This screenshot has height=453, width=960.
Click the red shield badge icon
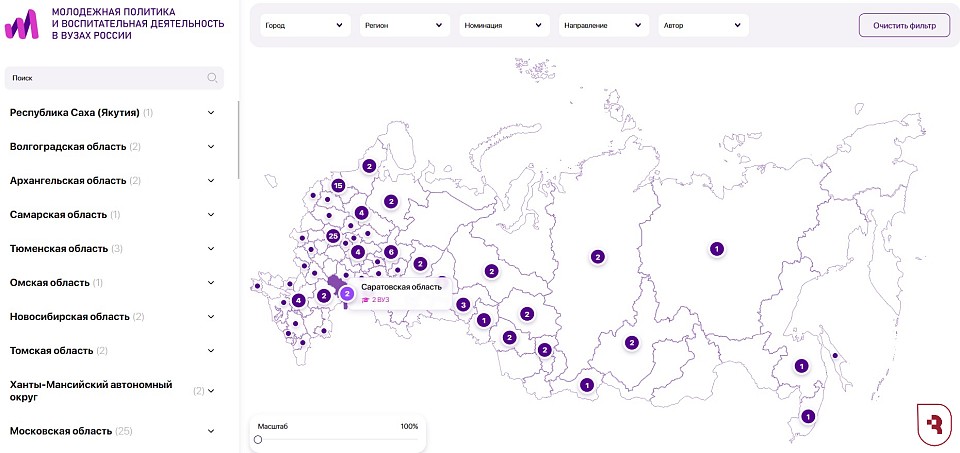pos(934,424)
